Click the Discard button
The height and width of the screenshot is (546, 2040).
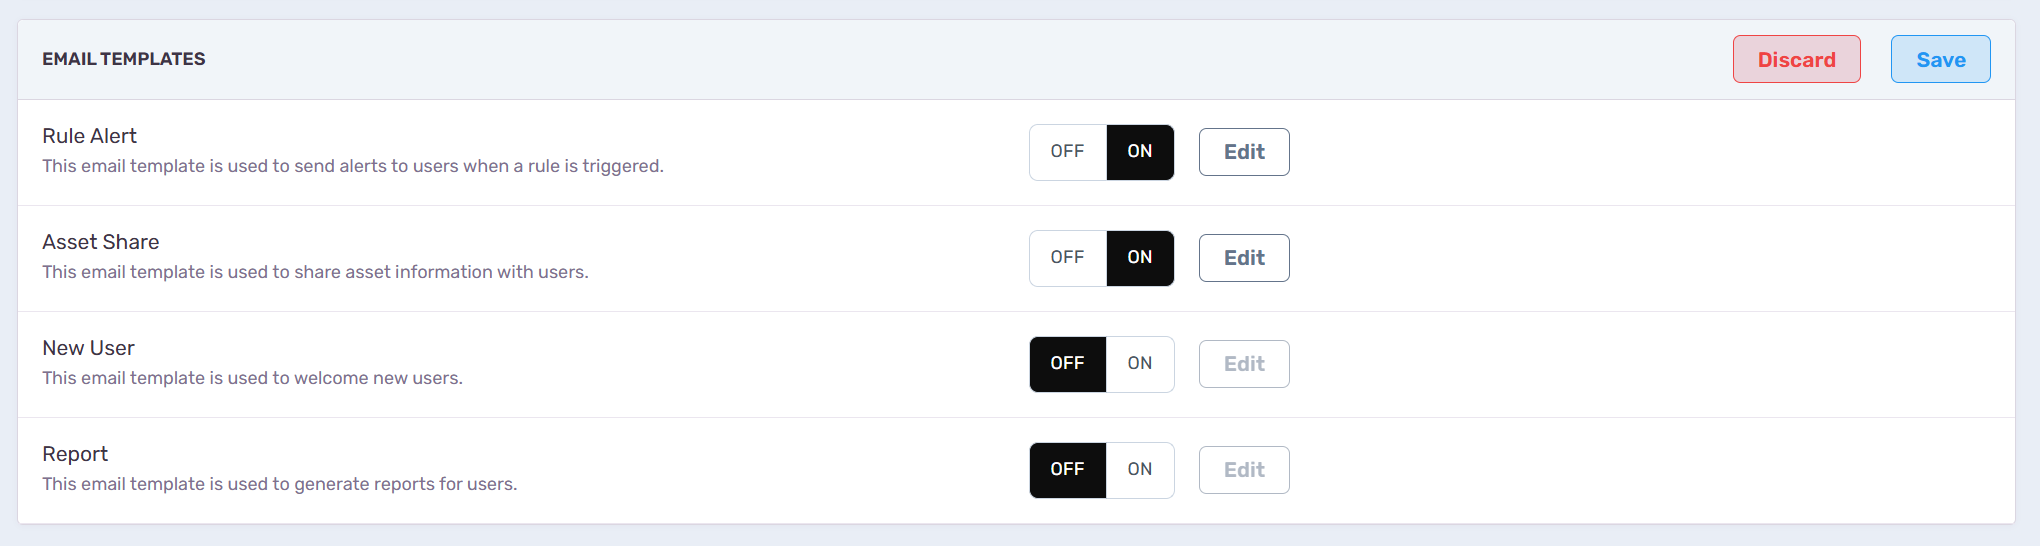pyautogui.click(x=1796, y=60)
